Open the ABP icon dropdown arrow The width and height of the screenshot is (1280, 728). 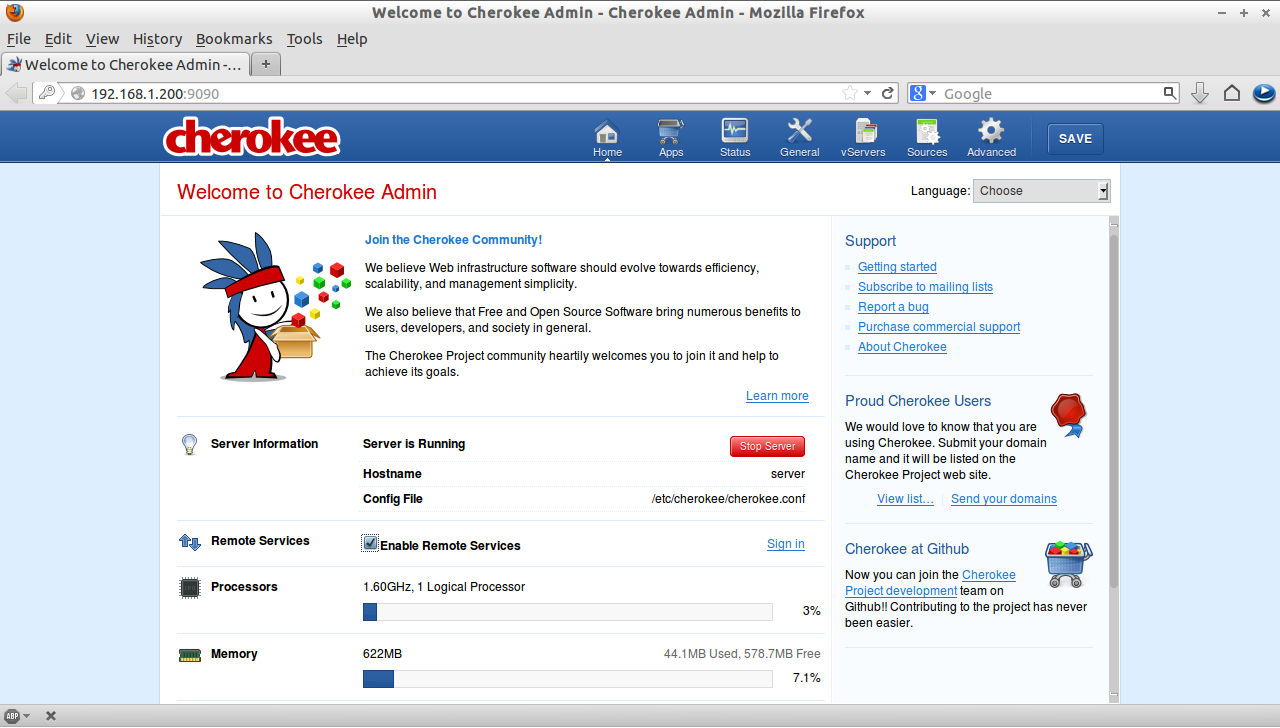pyautogui.click(x=27, y=716)
